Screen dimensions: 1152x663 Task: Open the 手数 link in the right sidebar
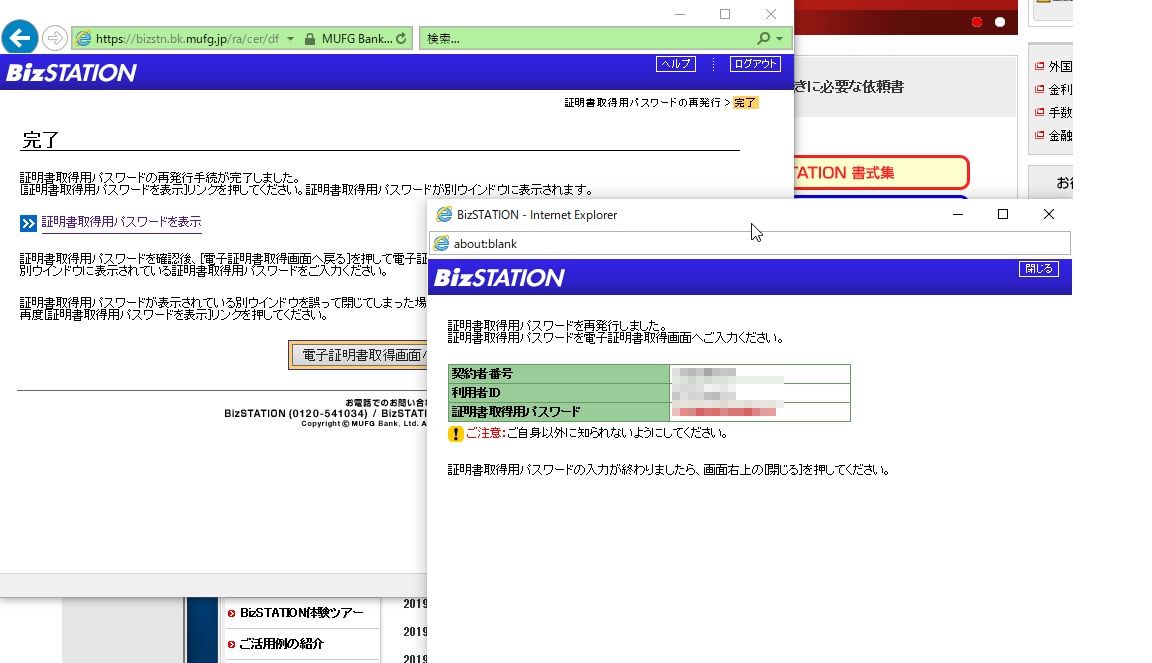tap(1060, 112)
